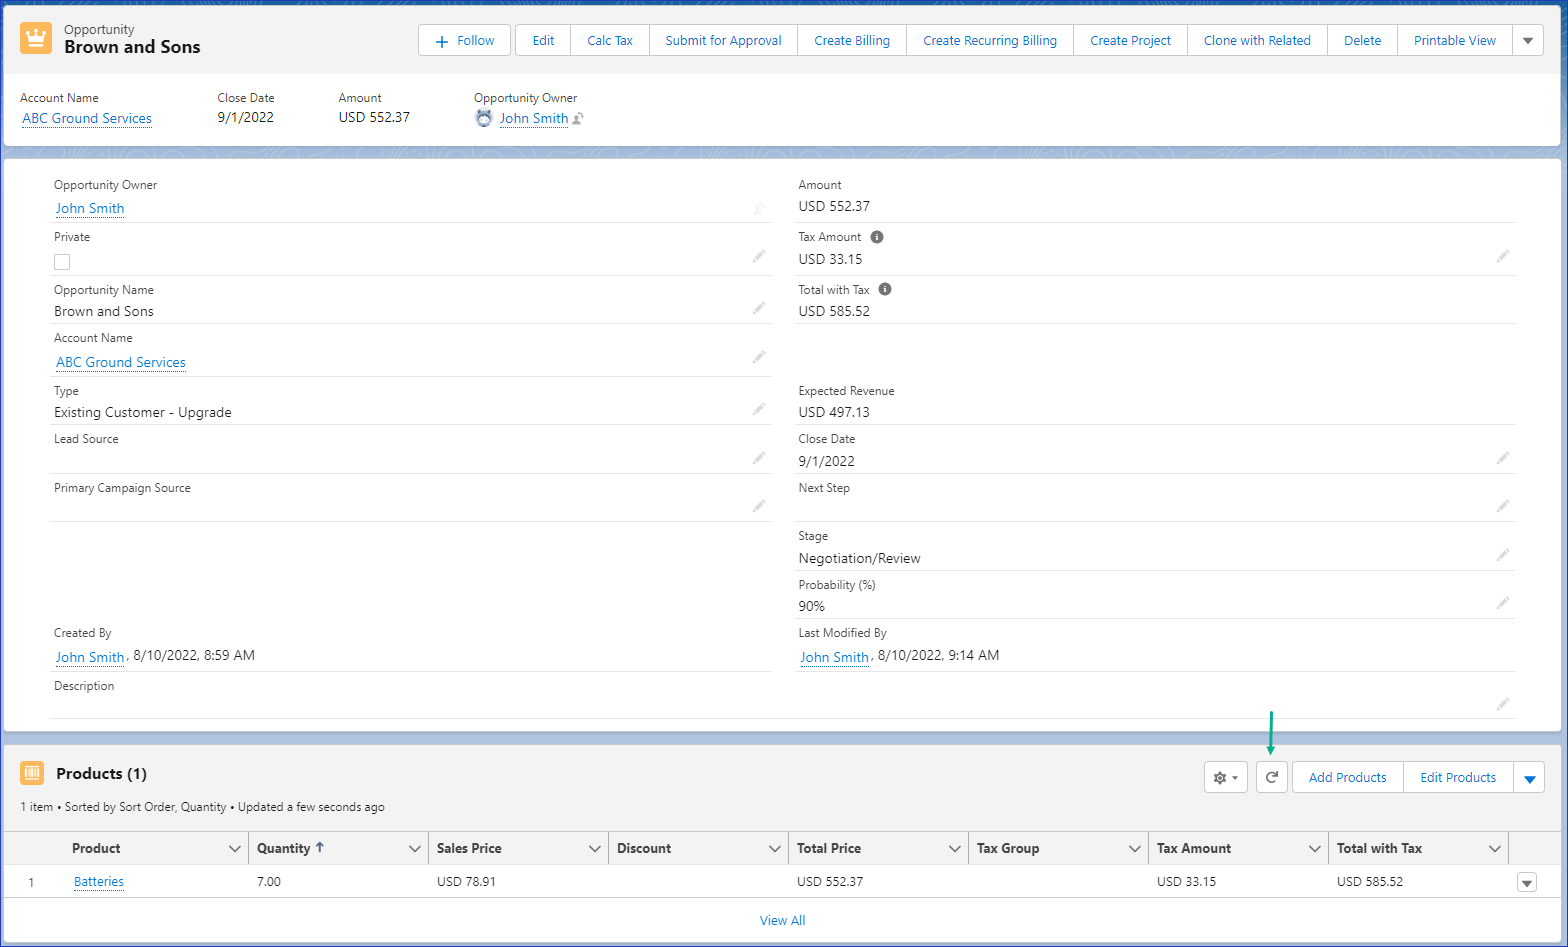Open dropdown arrow beside Edit Products

coord(1529,778)
